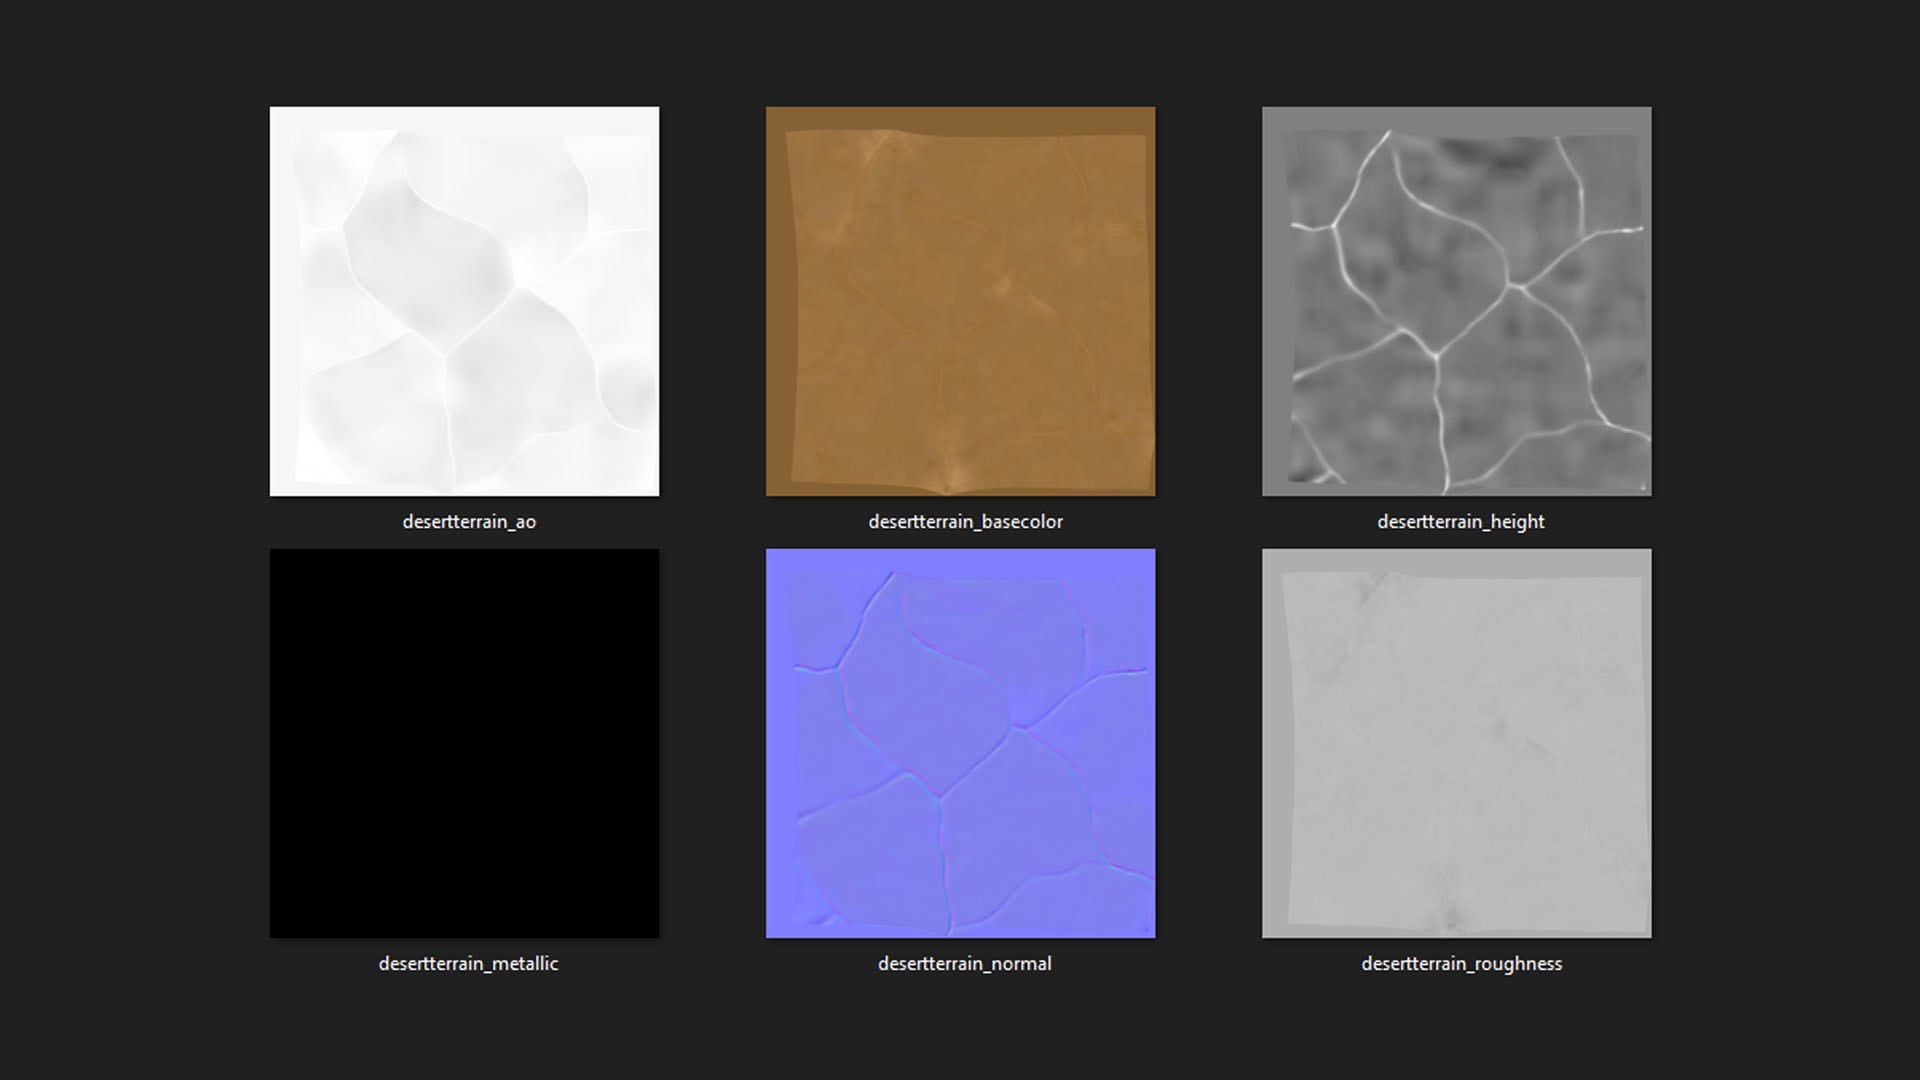1920x1080 pixels.
Task: Select the desertterrain_ao texture thumbnail
Action: click(x=464, y=301)
